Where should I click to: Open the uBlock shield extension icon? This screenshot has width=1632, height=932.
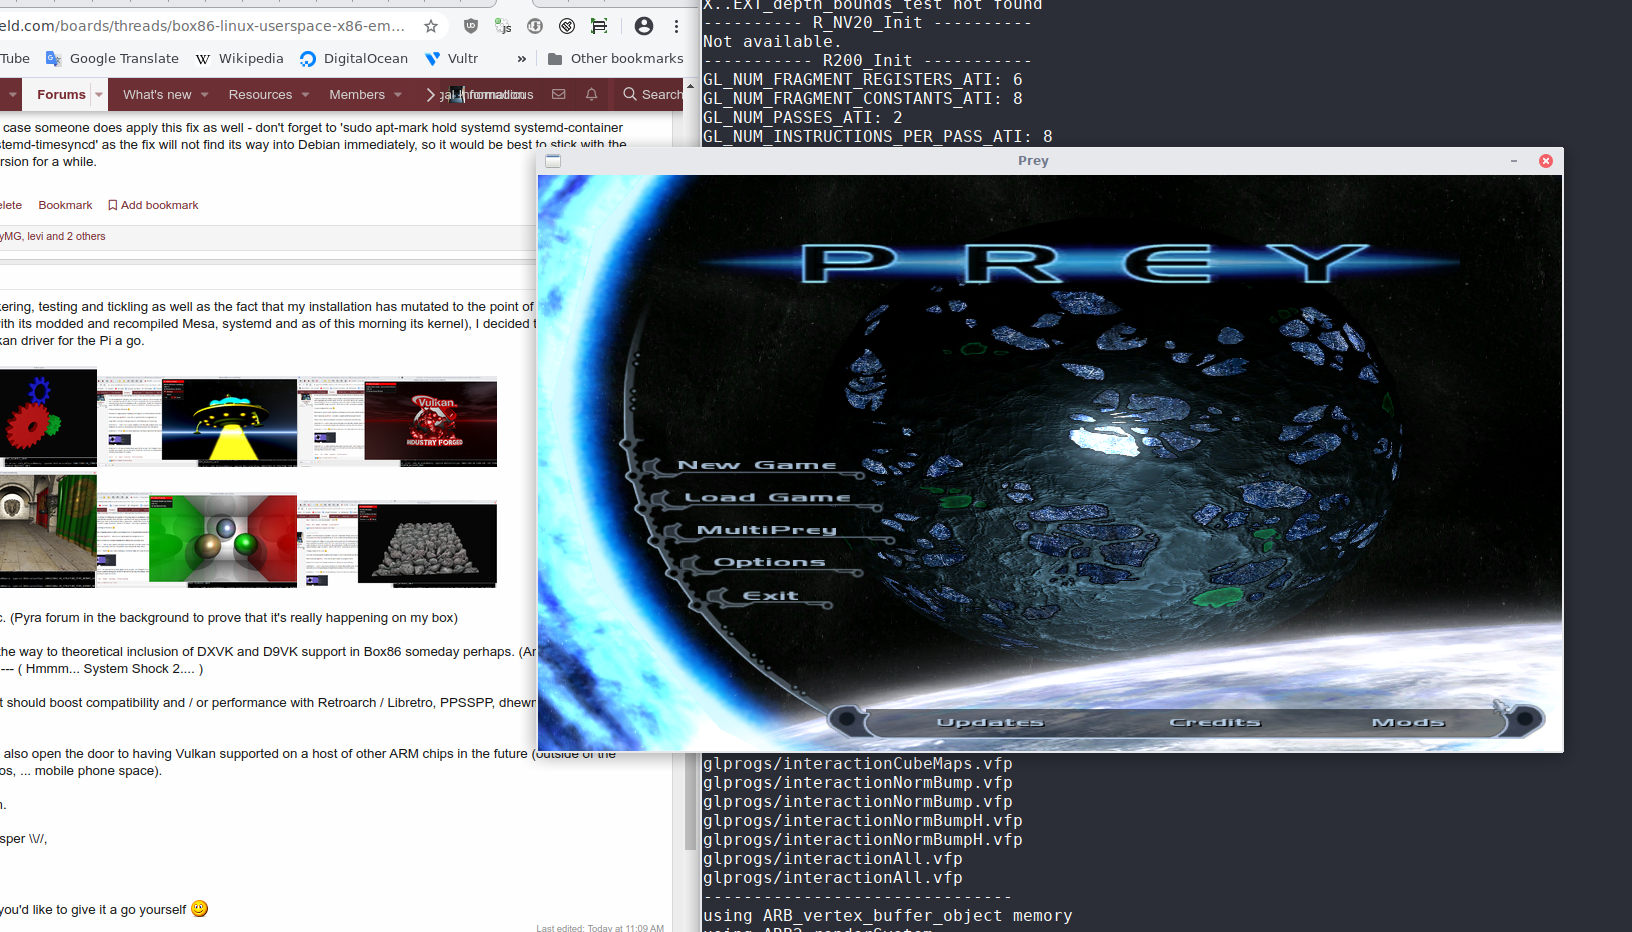pos(471,26)
